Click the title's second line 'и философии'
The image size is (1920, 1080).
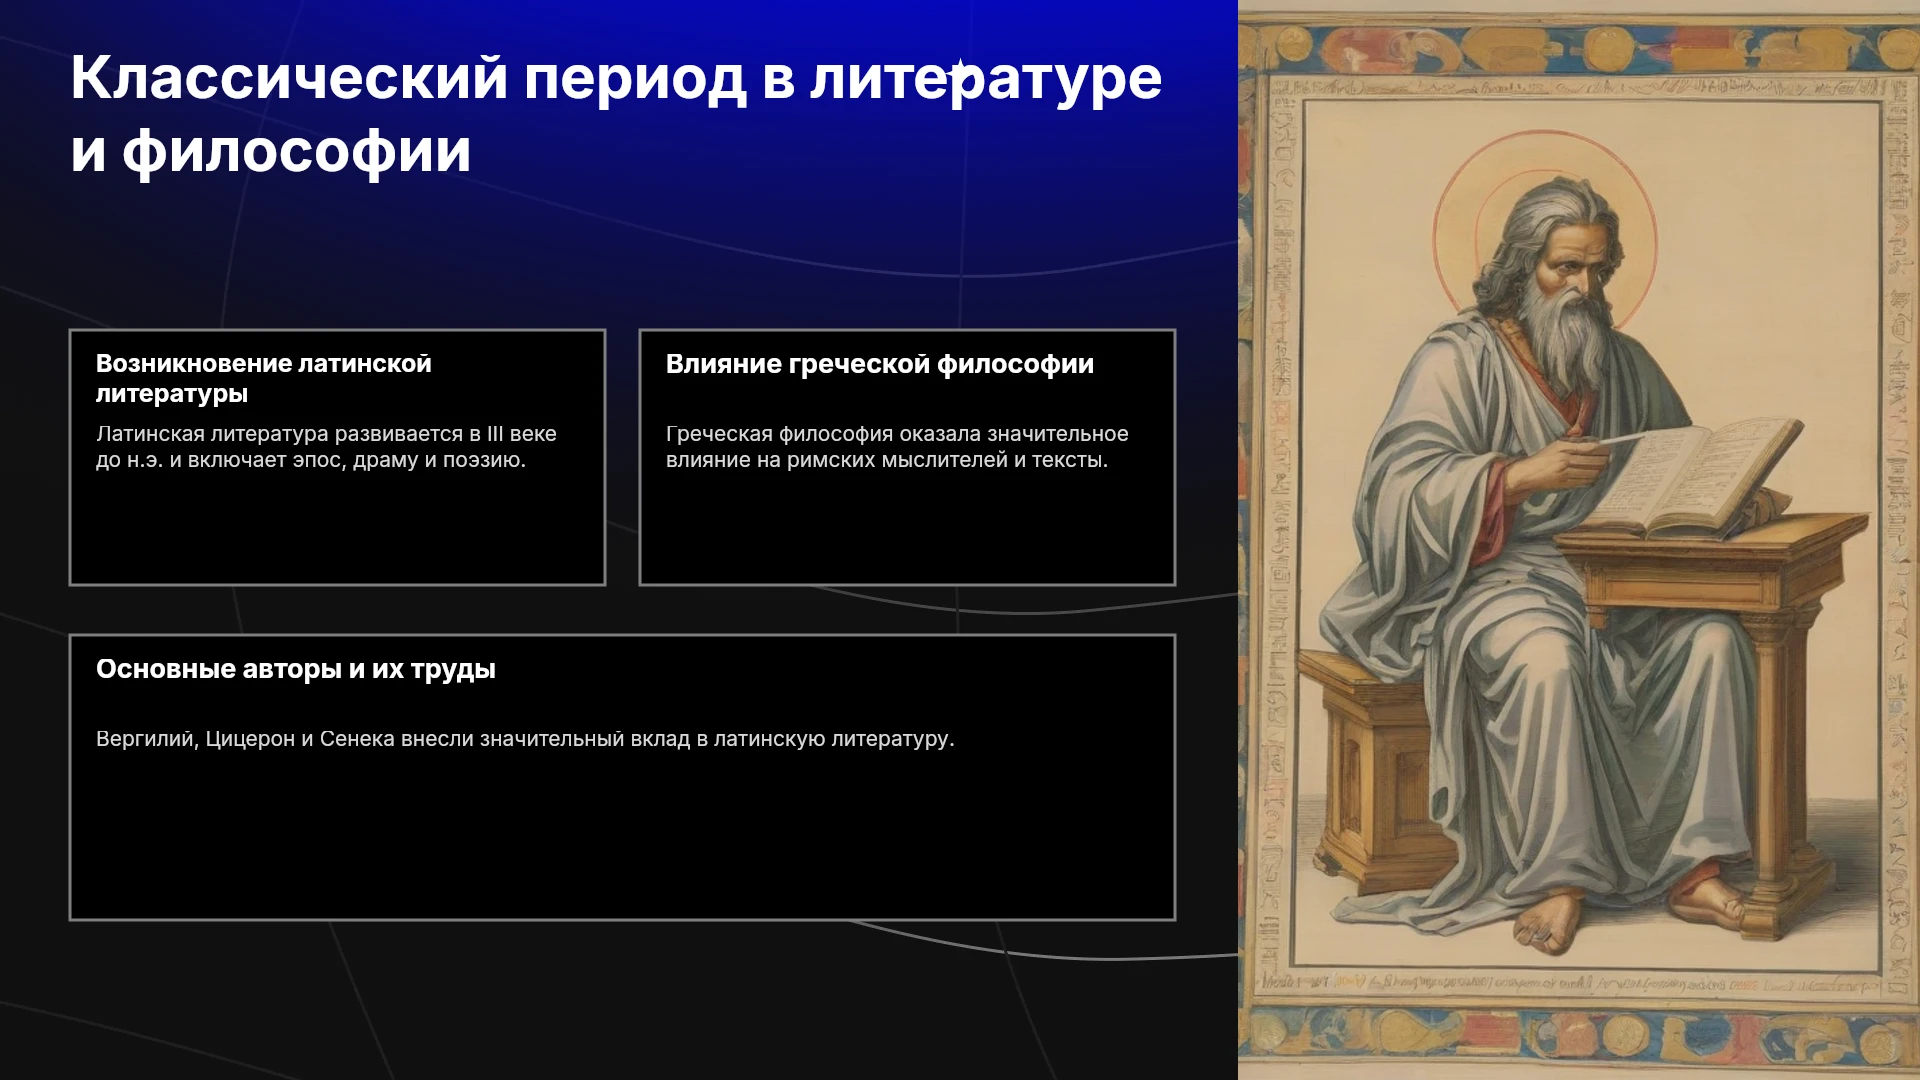(270, 152)
